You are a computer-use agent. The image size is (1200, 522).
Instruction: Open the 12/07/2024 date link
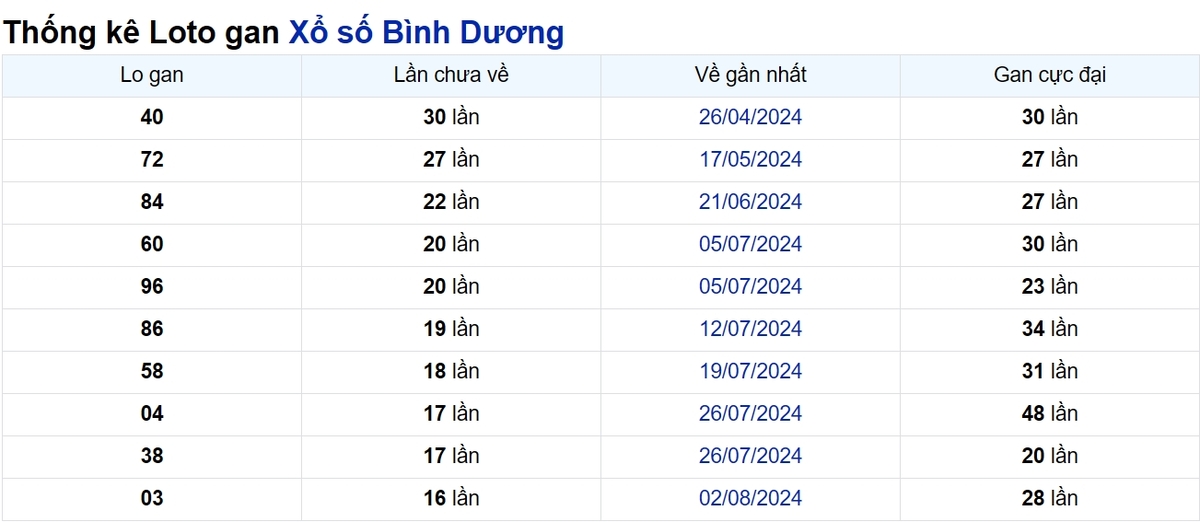coord(751,329)
